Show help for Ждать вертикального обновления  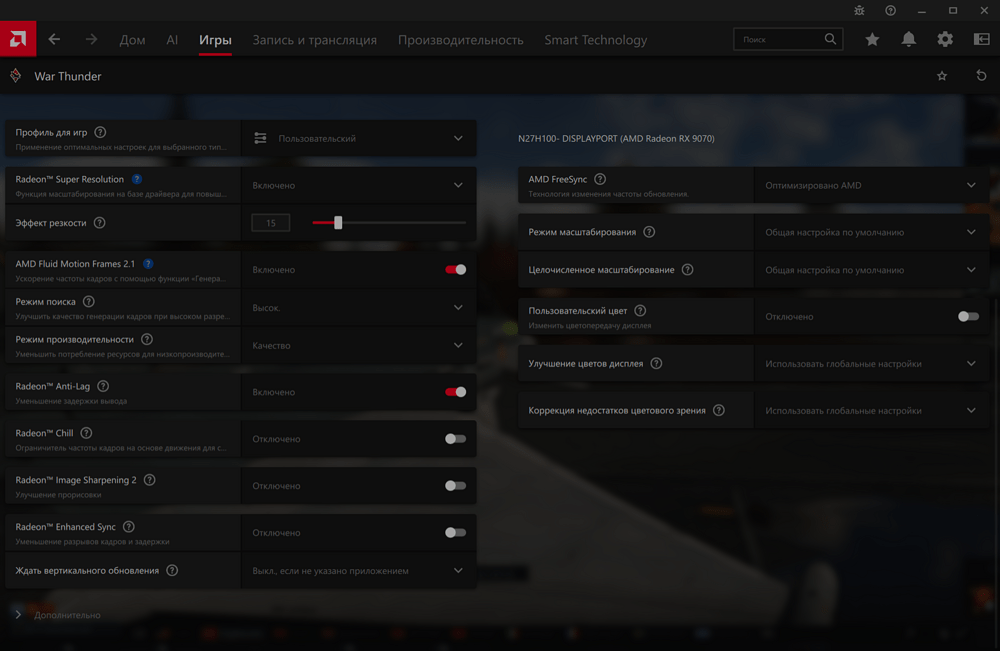172,570
